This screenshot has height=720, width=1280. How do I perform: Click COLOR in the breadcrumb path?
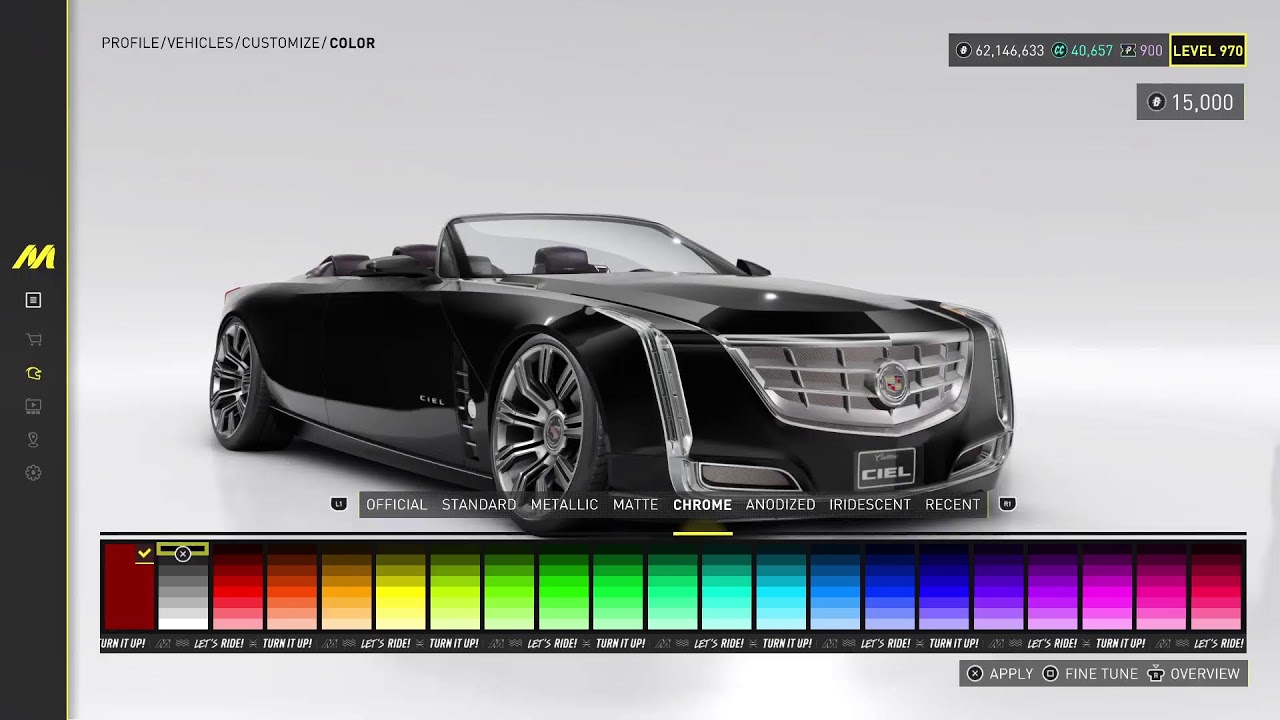[x=352, y=43]
